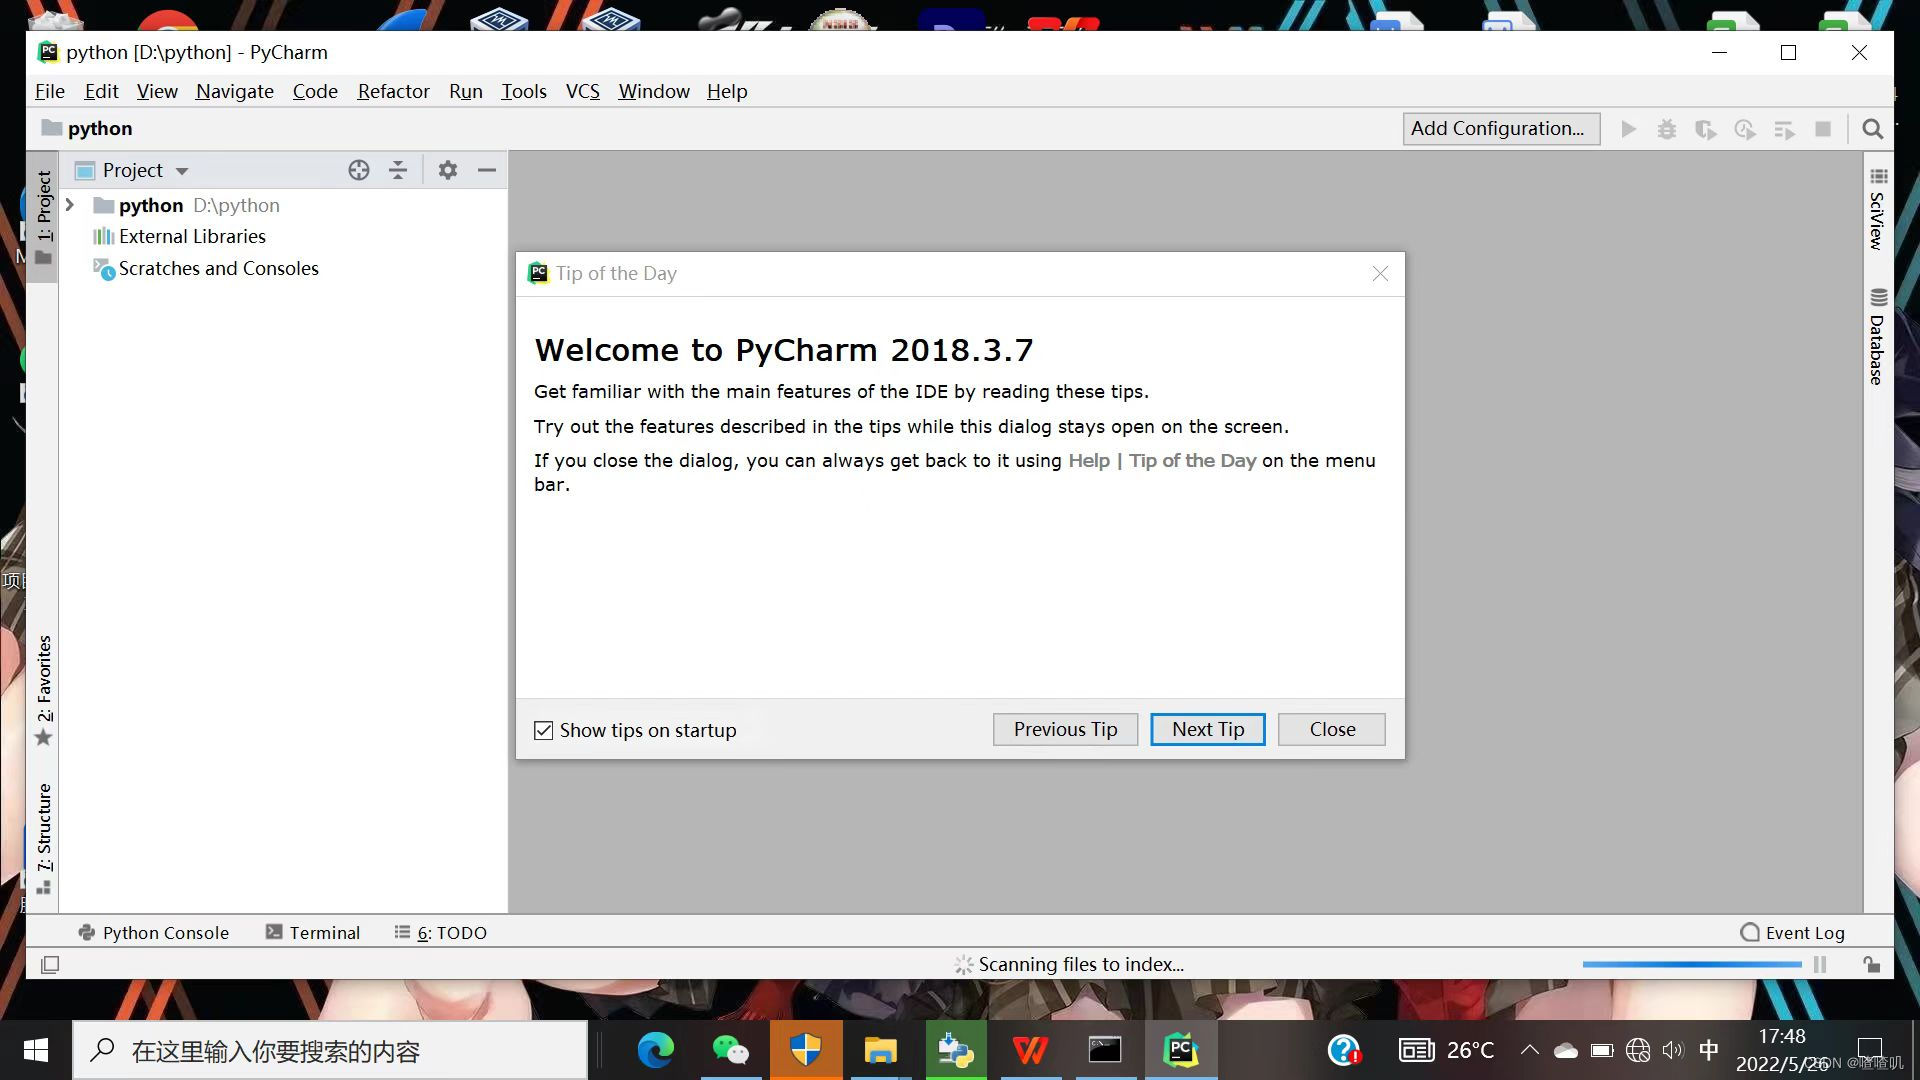Viewport: 1920px width, 1080px height.
Task: Click the Collapse All icon in Project panel
Action: 398,170
